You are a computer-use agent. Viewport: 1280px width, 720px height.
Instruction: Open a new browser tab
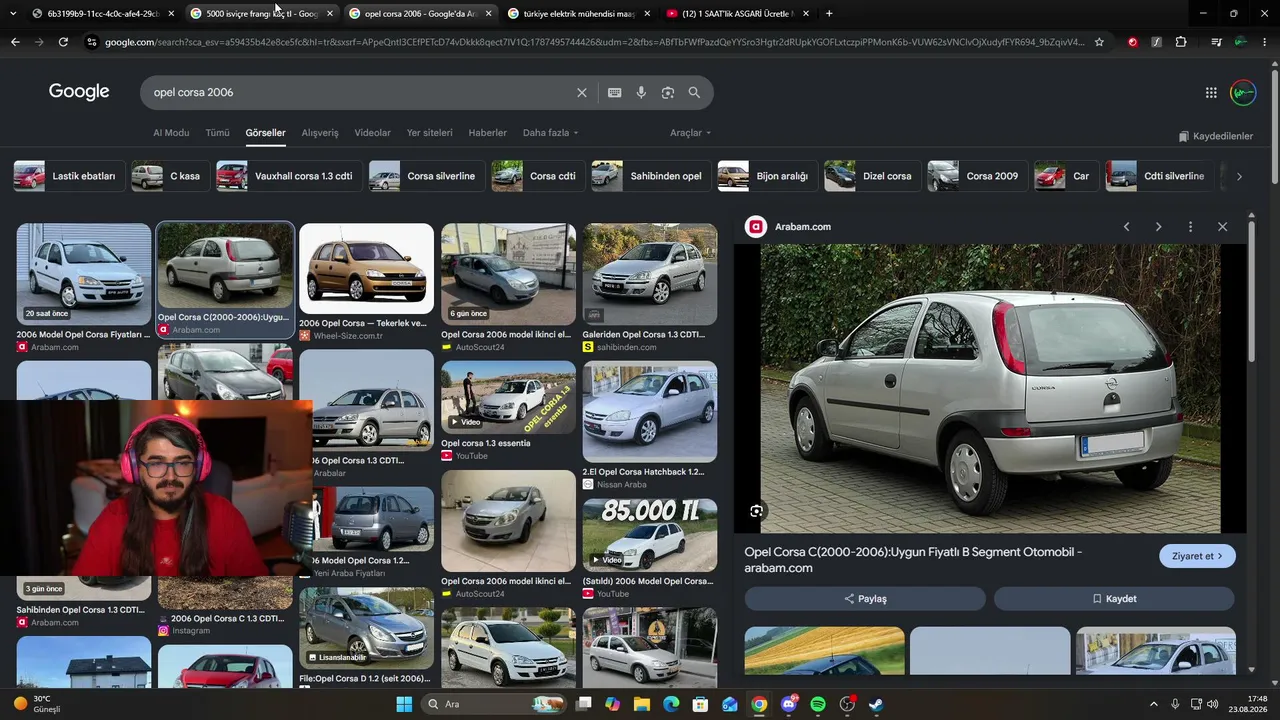point(829,13)
